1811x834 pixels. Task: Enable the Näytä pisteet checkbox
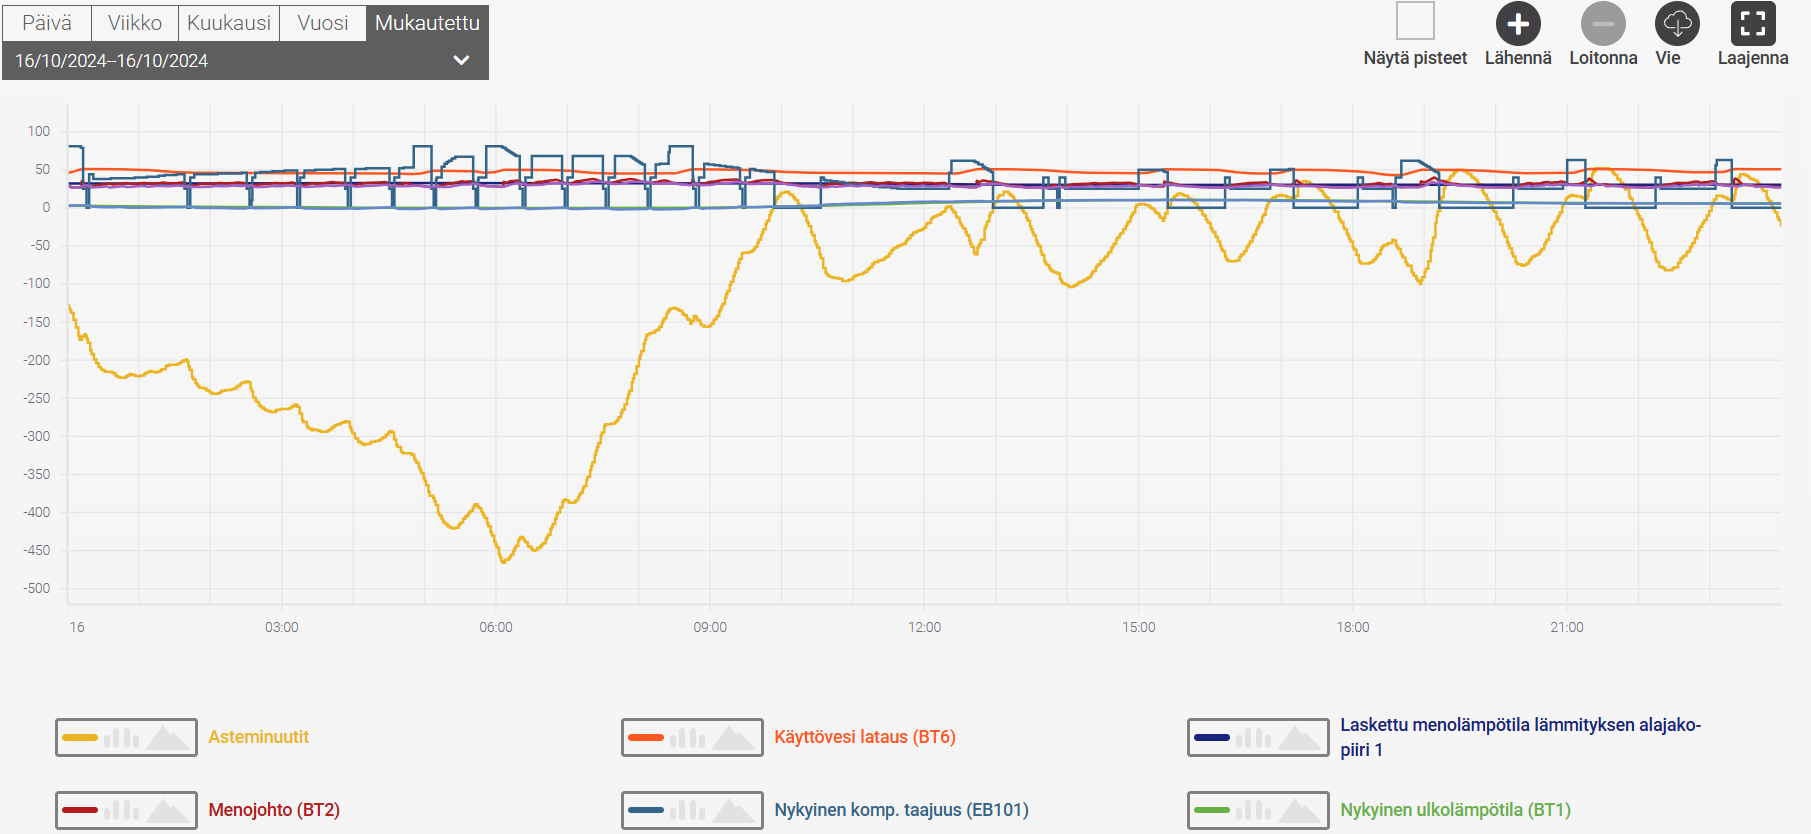pyautogui.click(x=1415, y=20)
